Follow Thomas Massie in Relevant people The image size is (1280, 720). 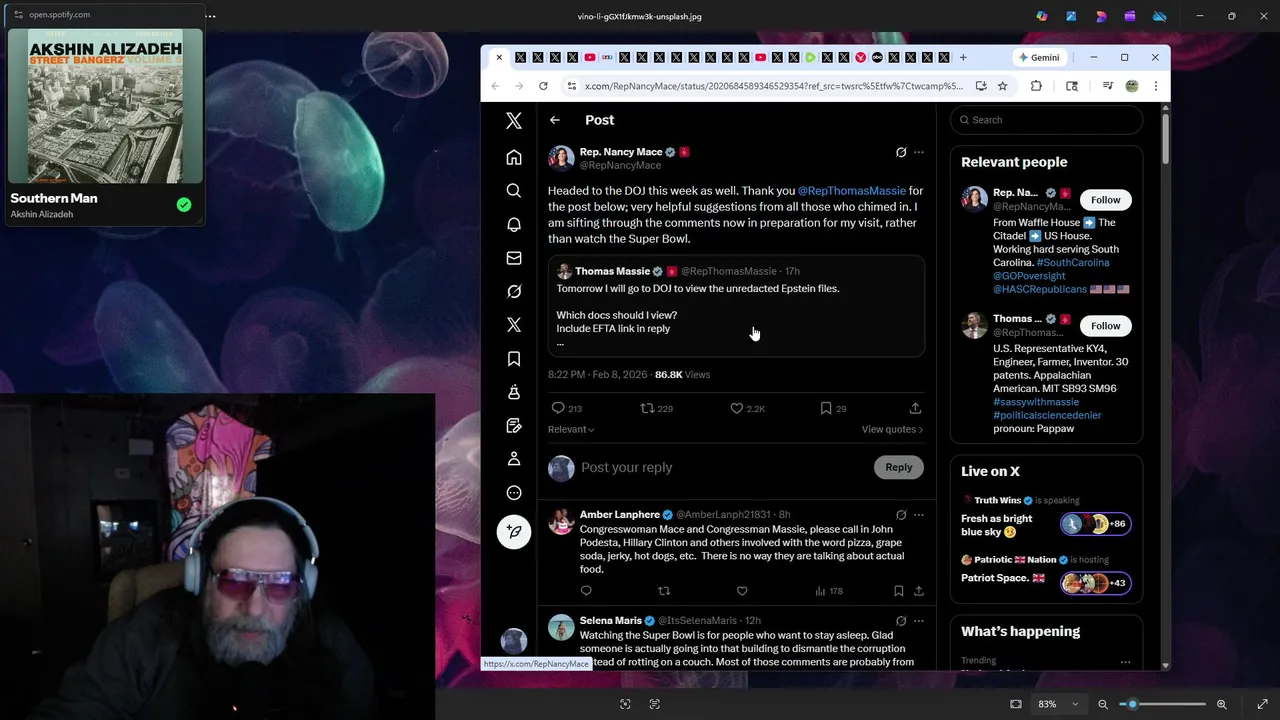pos(1105,326)
